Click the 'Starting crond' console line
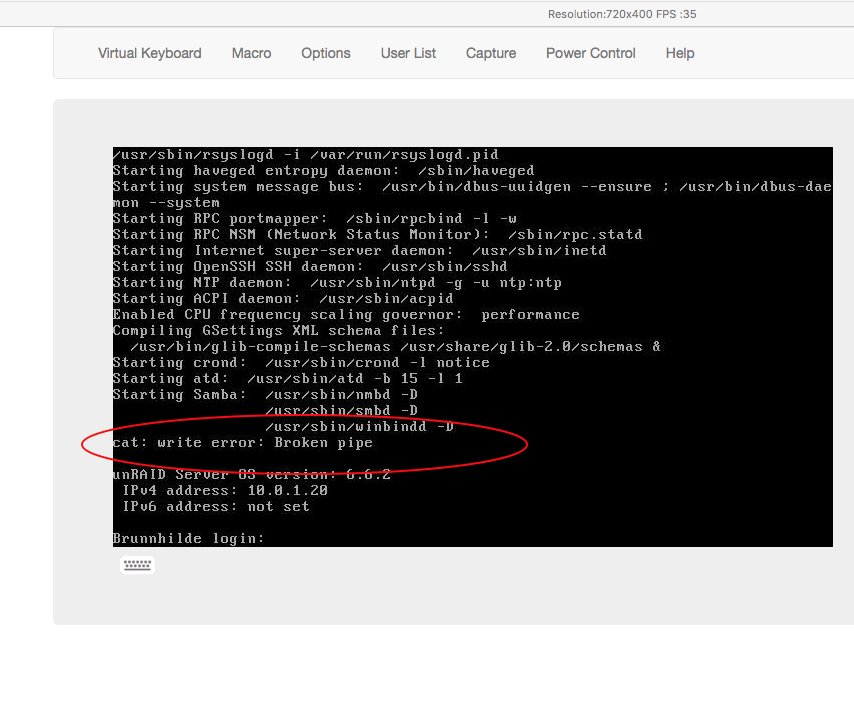Screen dimensions: 854x718 (301, 362)
